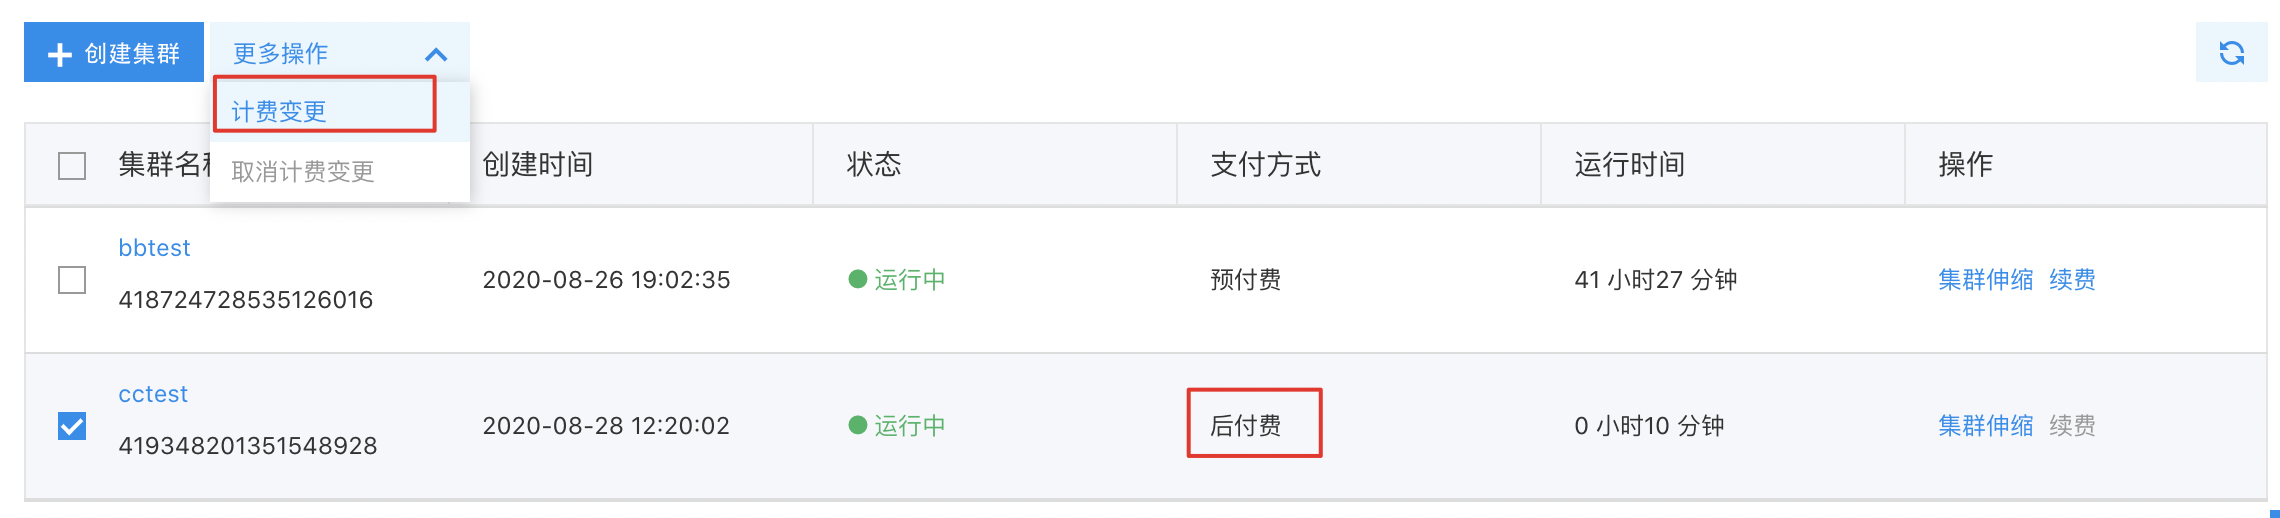Viewport: 2280px width, 518px height.
Task: Click 集群伸缩 for bbtest row
Action: 1985,279
